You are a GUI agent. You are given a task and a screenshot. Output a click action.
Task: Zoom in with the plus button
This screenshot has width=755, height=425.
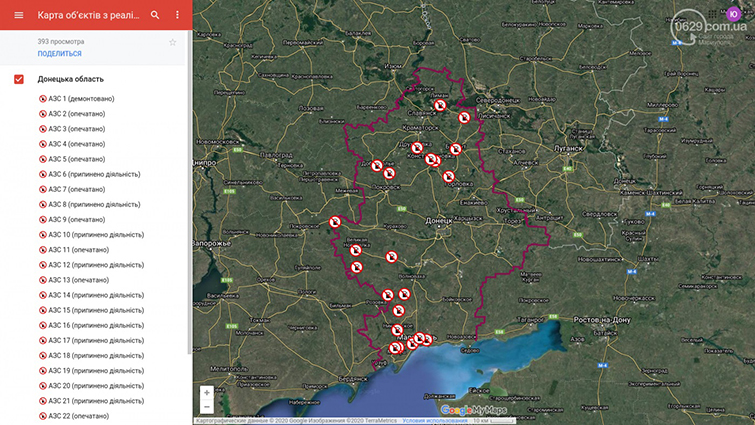(207, 393)
